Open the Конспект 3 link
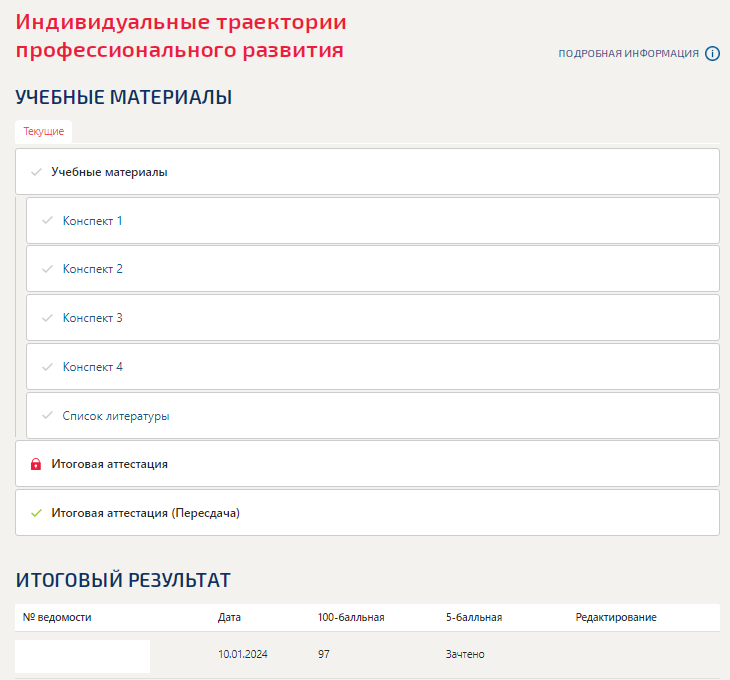 (93, 318)
